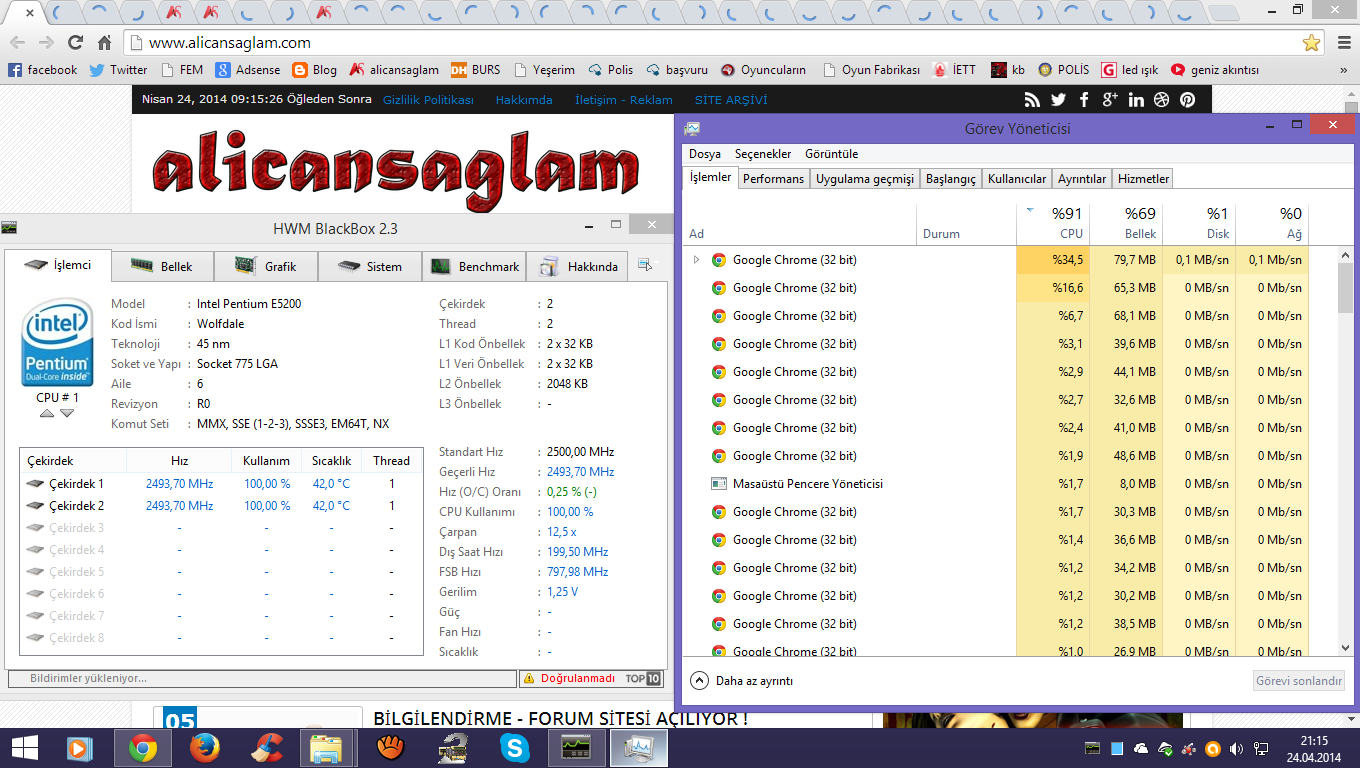The image size is (1360, 768).
Task: Select the Çekirdek 2 row in HWM BlackBox
Action: click(x=220, y=506)
